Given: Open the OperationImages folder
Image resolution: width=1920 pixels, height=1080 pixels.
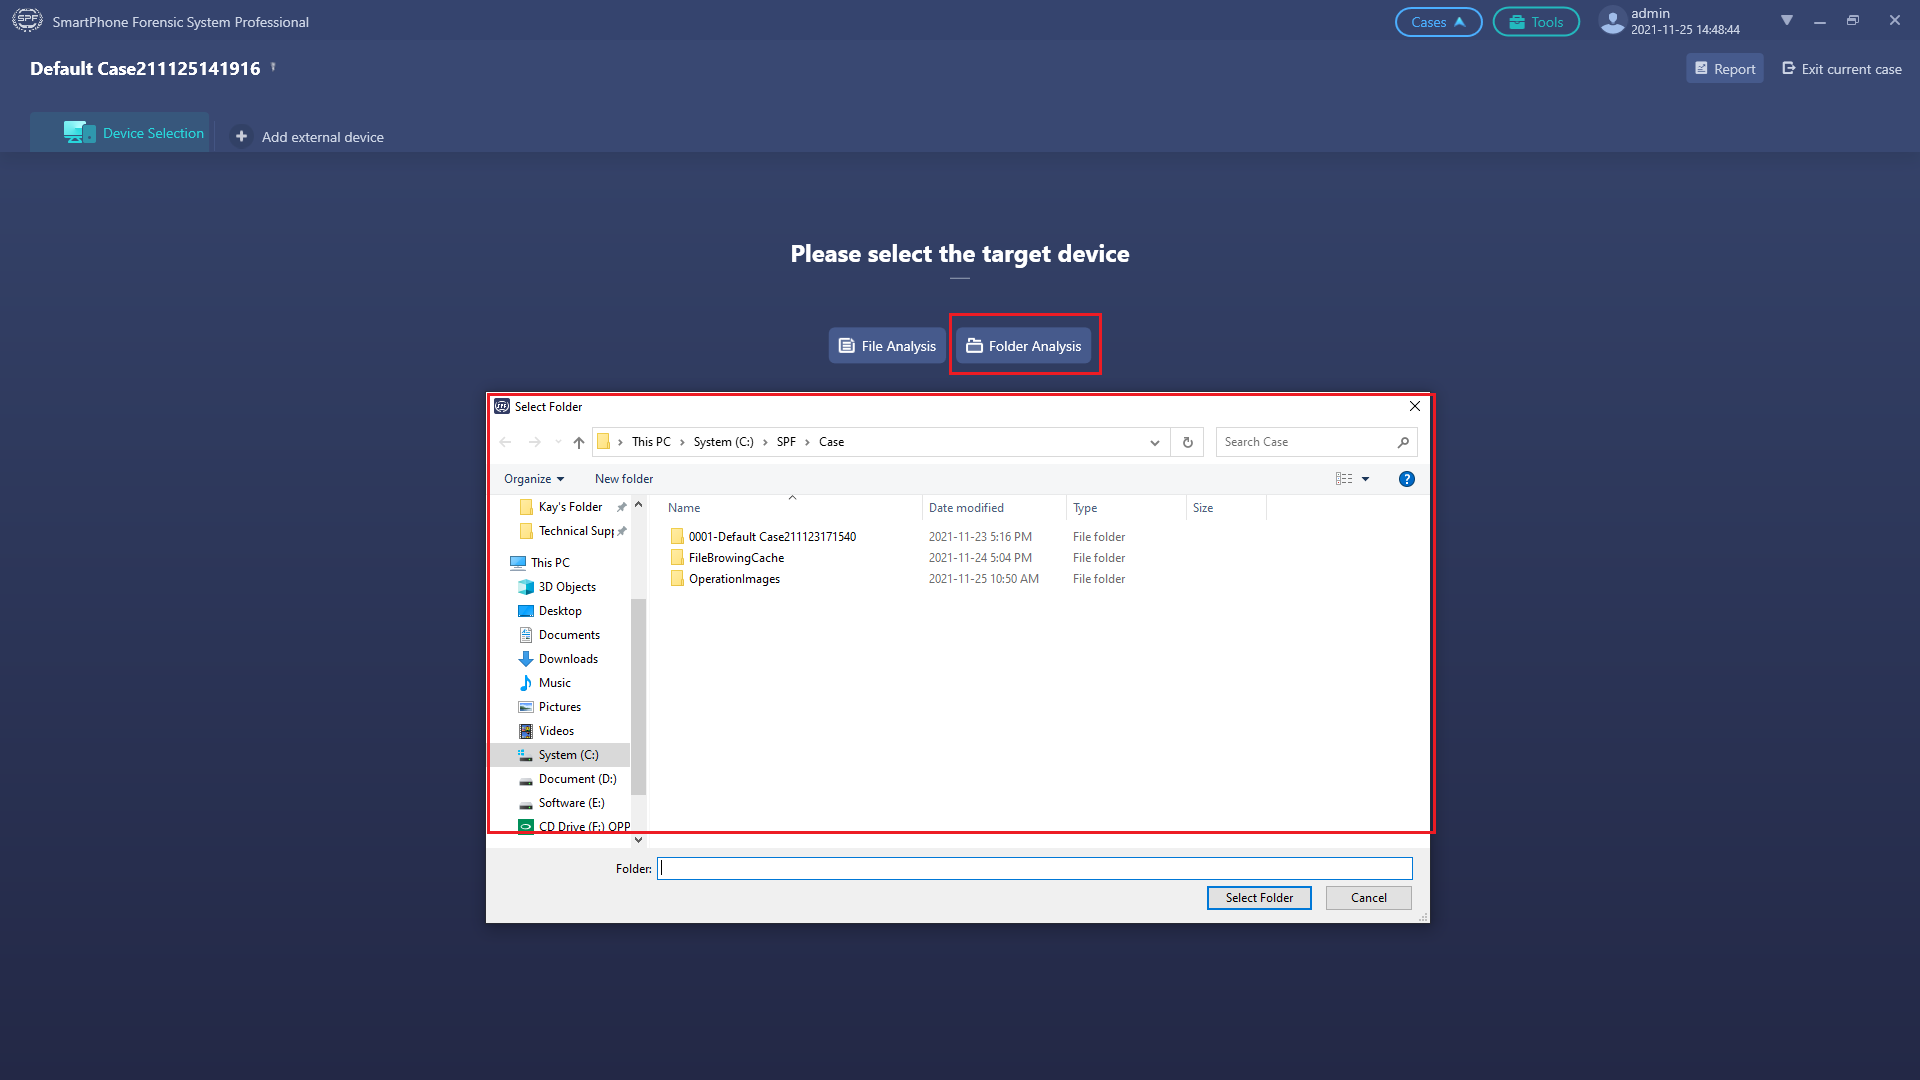Looking at the screenshot, I should (732, 579).
